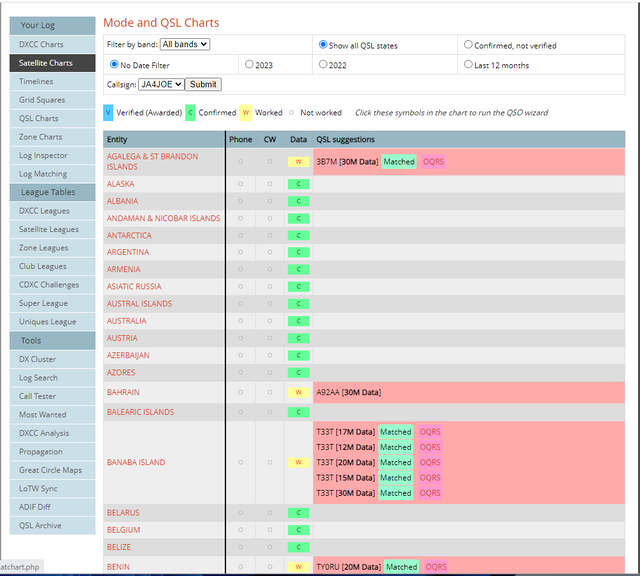Click the green C badge for Albania
The image size is (640, 576).
coord(298,201)
